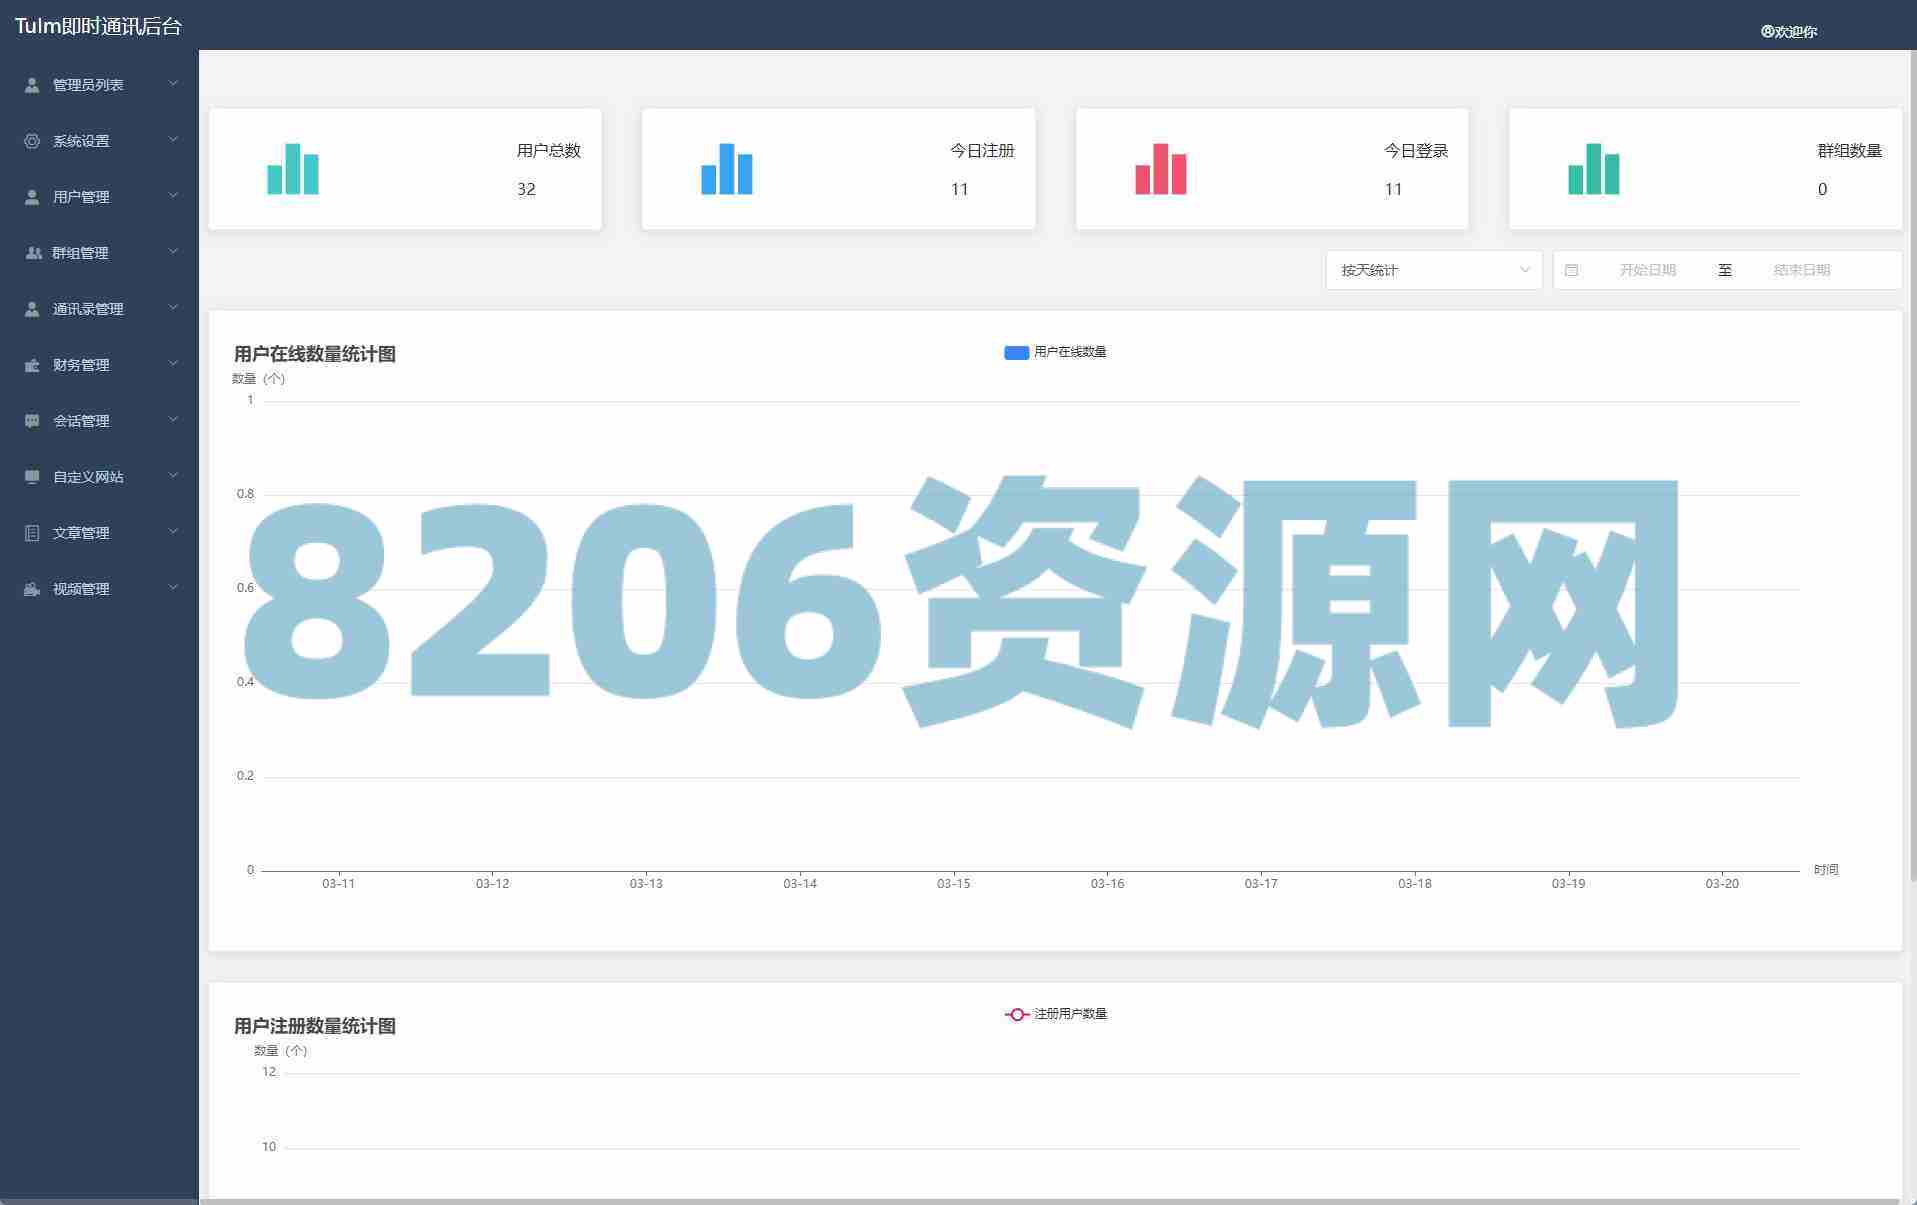Click the 系统设置 gear icon
The height and width of the screenshot is (1205, 1917).
[32, 141]
